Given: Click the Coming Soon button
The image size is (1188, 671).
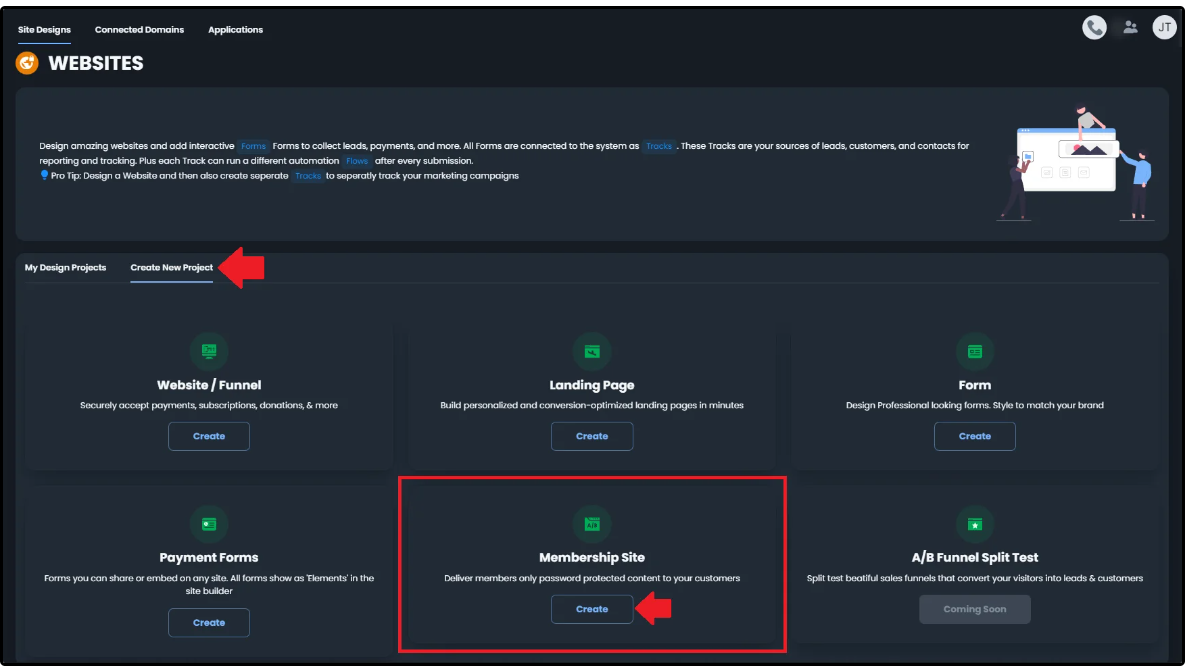Looking at the screenshot, I should 974,609.
